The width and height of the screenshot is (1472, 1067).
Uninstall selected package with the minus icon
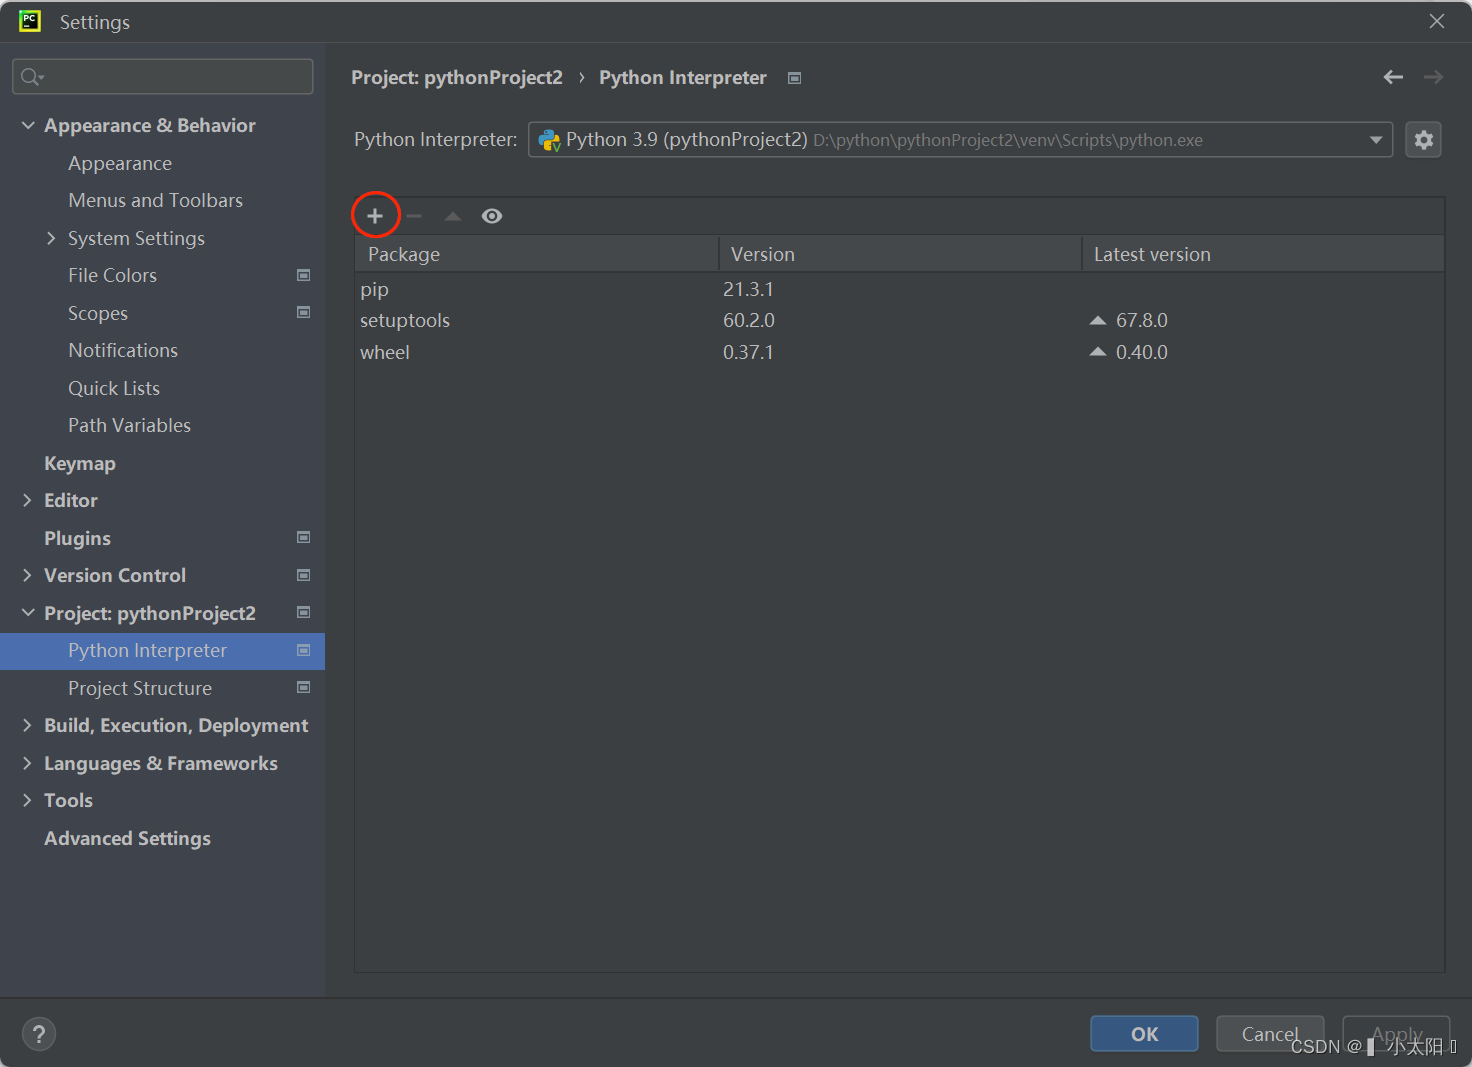pos(414,215)
